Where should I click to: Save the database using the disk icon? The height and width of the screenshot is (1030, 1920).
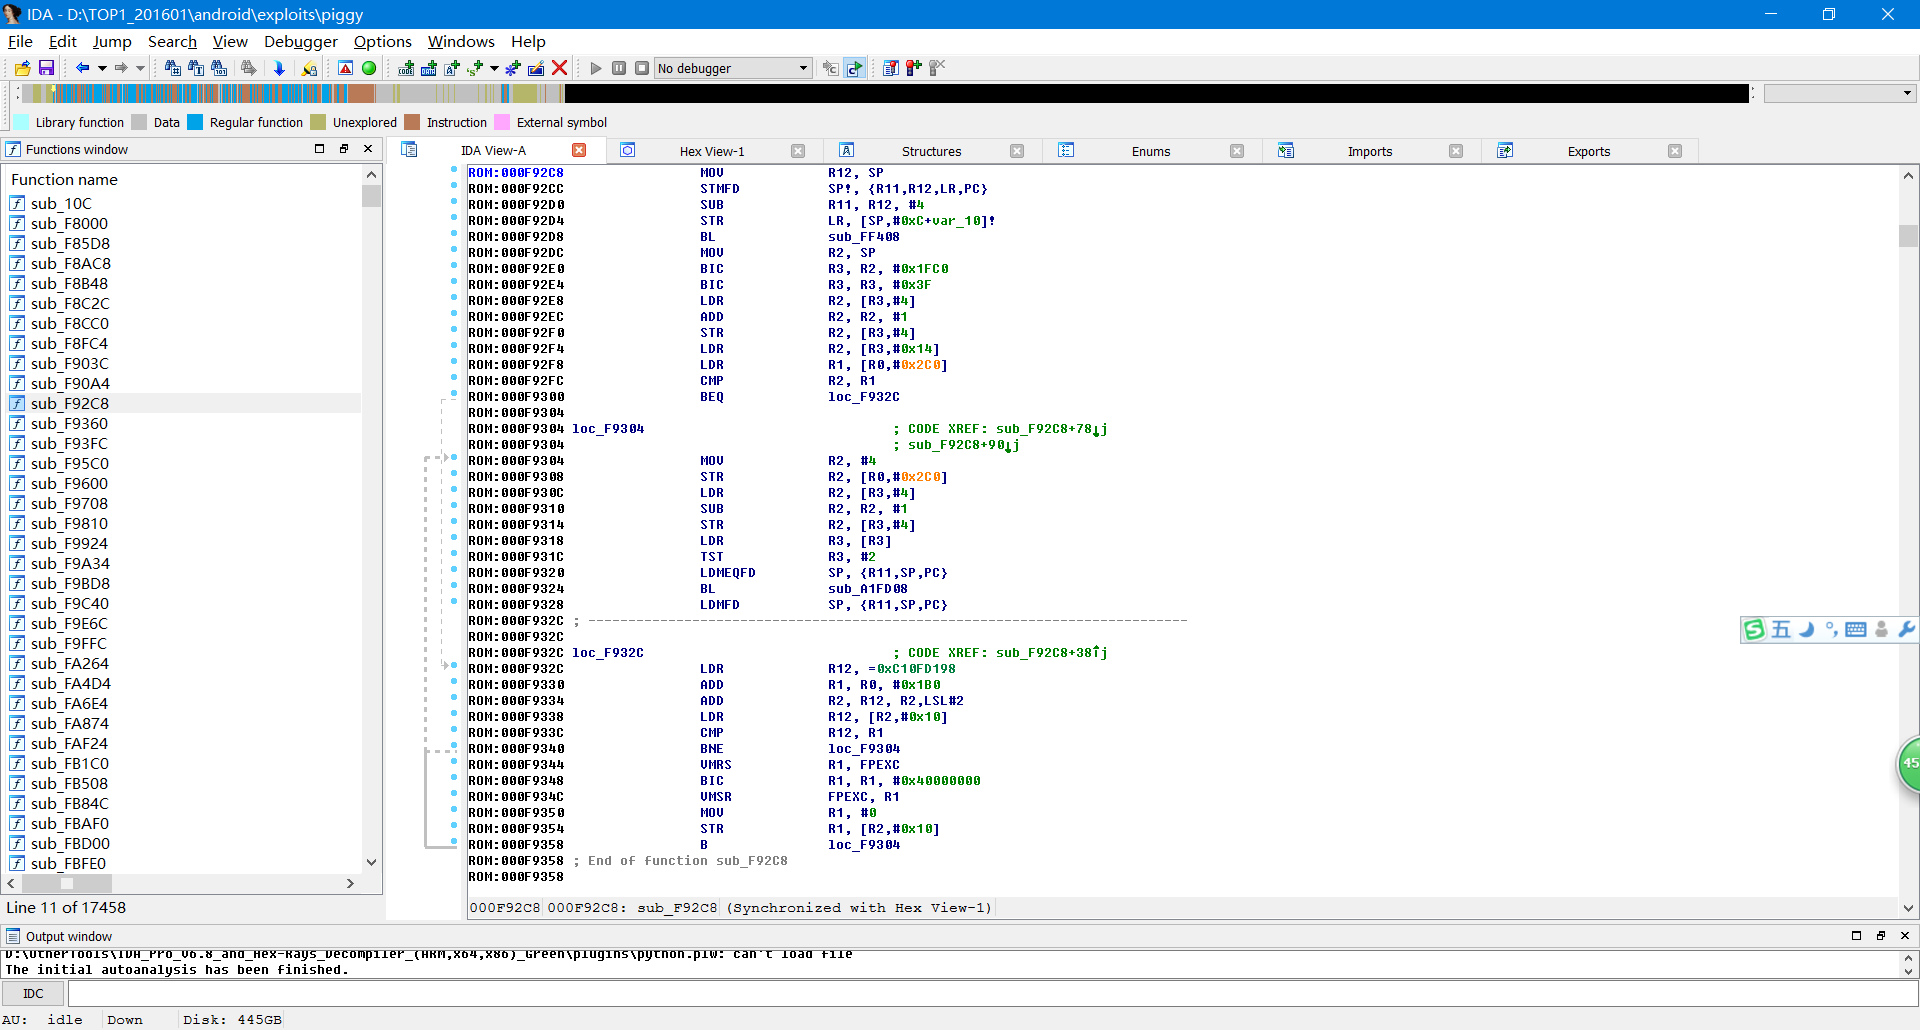pos(46,68)
